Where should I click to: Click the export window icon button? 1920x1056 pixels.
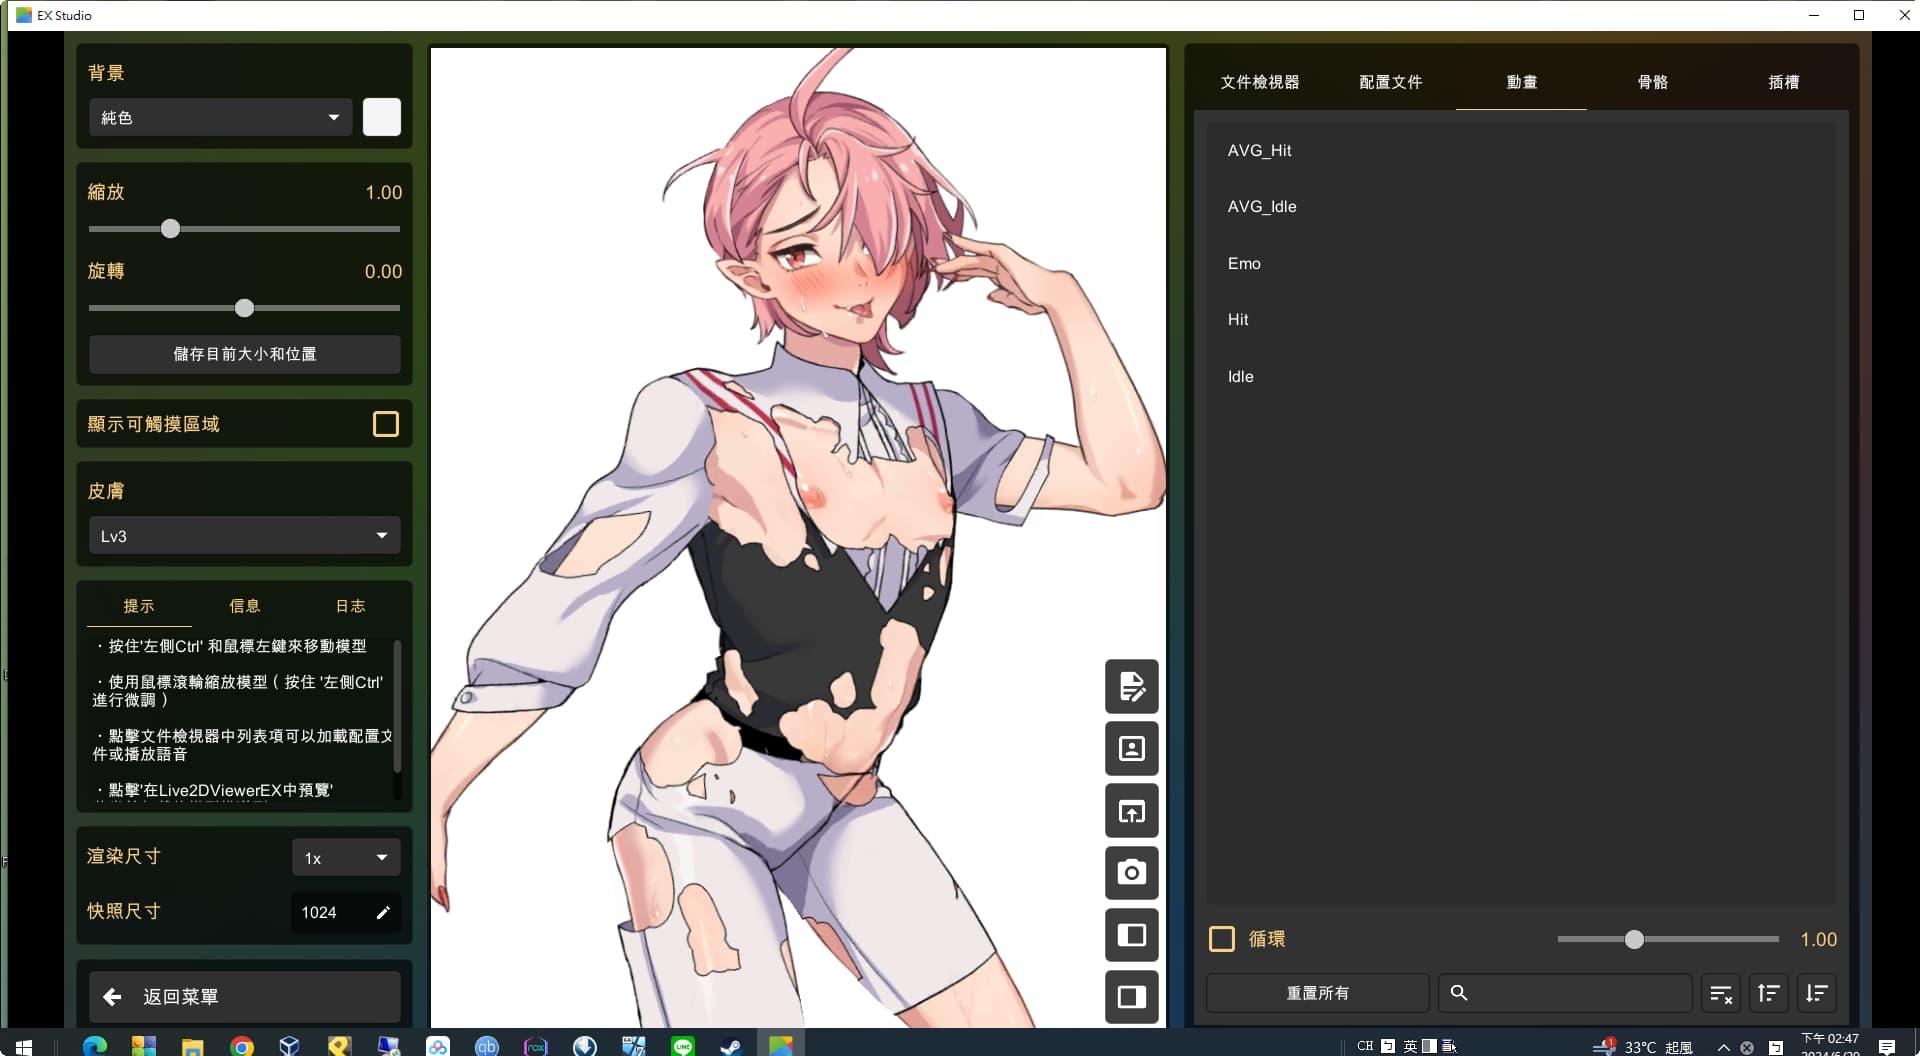point(1131,811)
